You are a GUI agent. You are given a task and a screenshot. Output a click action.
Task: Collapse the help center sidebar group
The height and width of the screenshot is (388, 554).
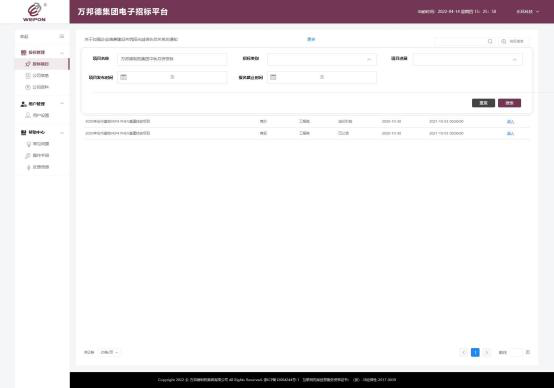tap(62, 133)
